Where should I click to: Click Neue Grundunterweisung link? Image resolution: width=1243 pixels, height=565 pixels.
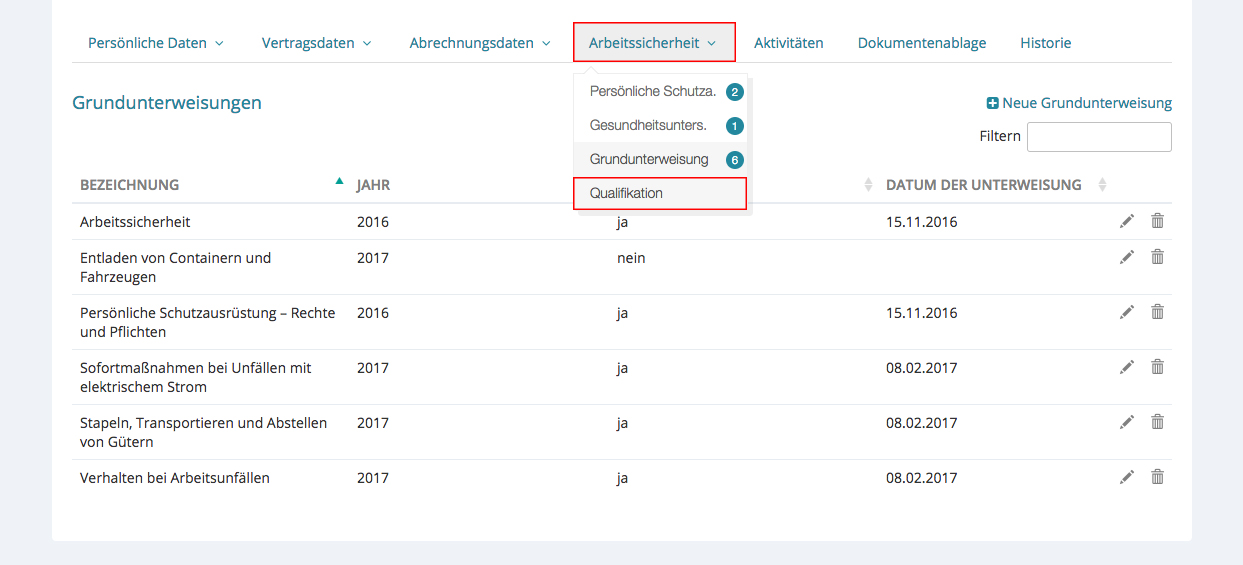[1079, 103]
